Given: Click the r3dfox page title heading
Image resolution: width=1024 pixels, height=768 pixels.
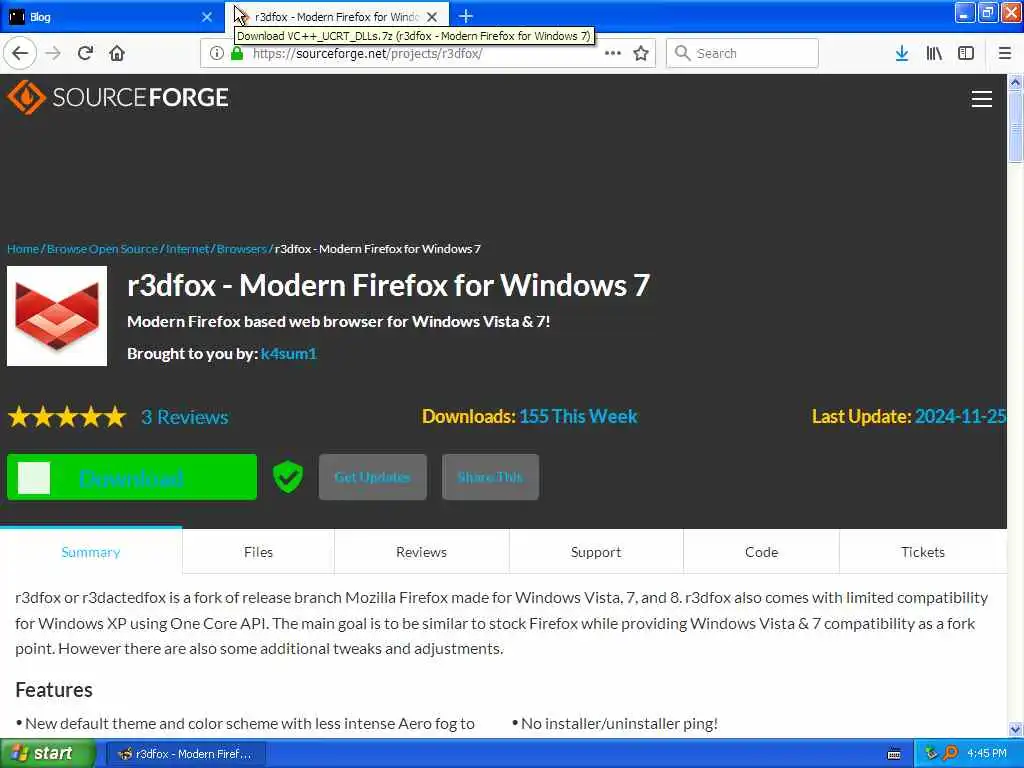Looking at the screenshot, I should click(389, 285).
